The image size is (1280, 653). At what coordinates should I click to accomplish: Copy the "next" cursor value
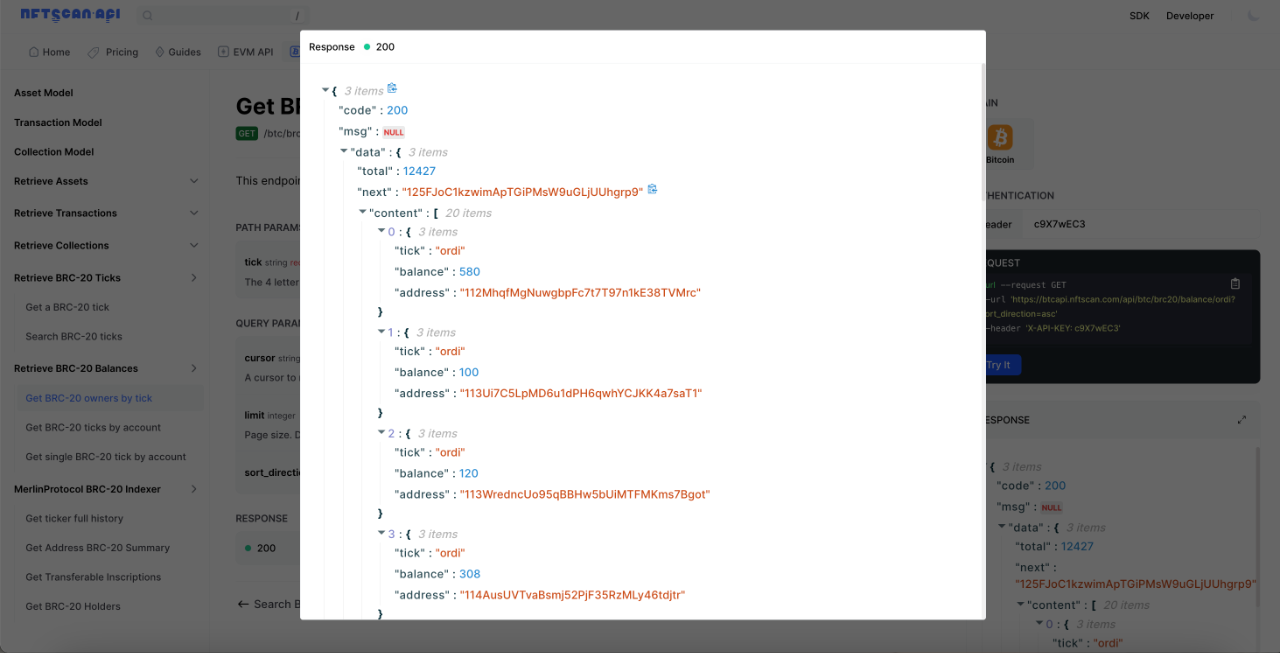652,190
